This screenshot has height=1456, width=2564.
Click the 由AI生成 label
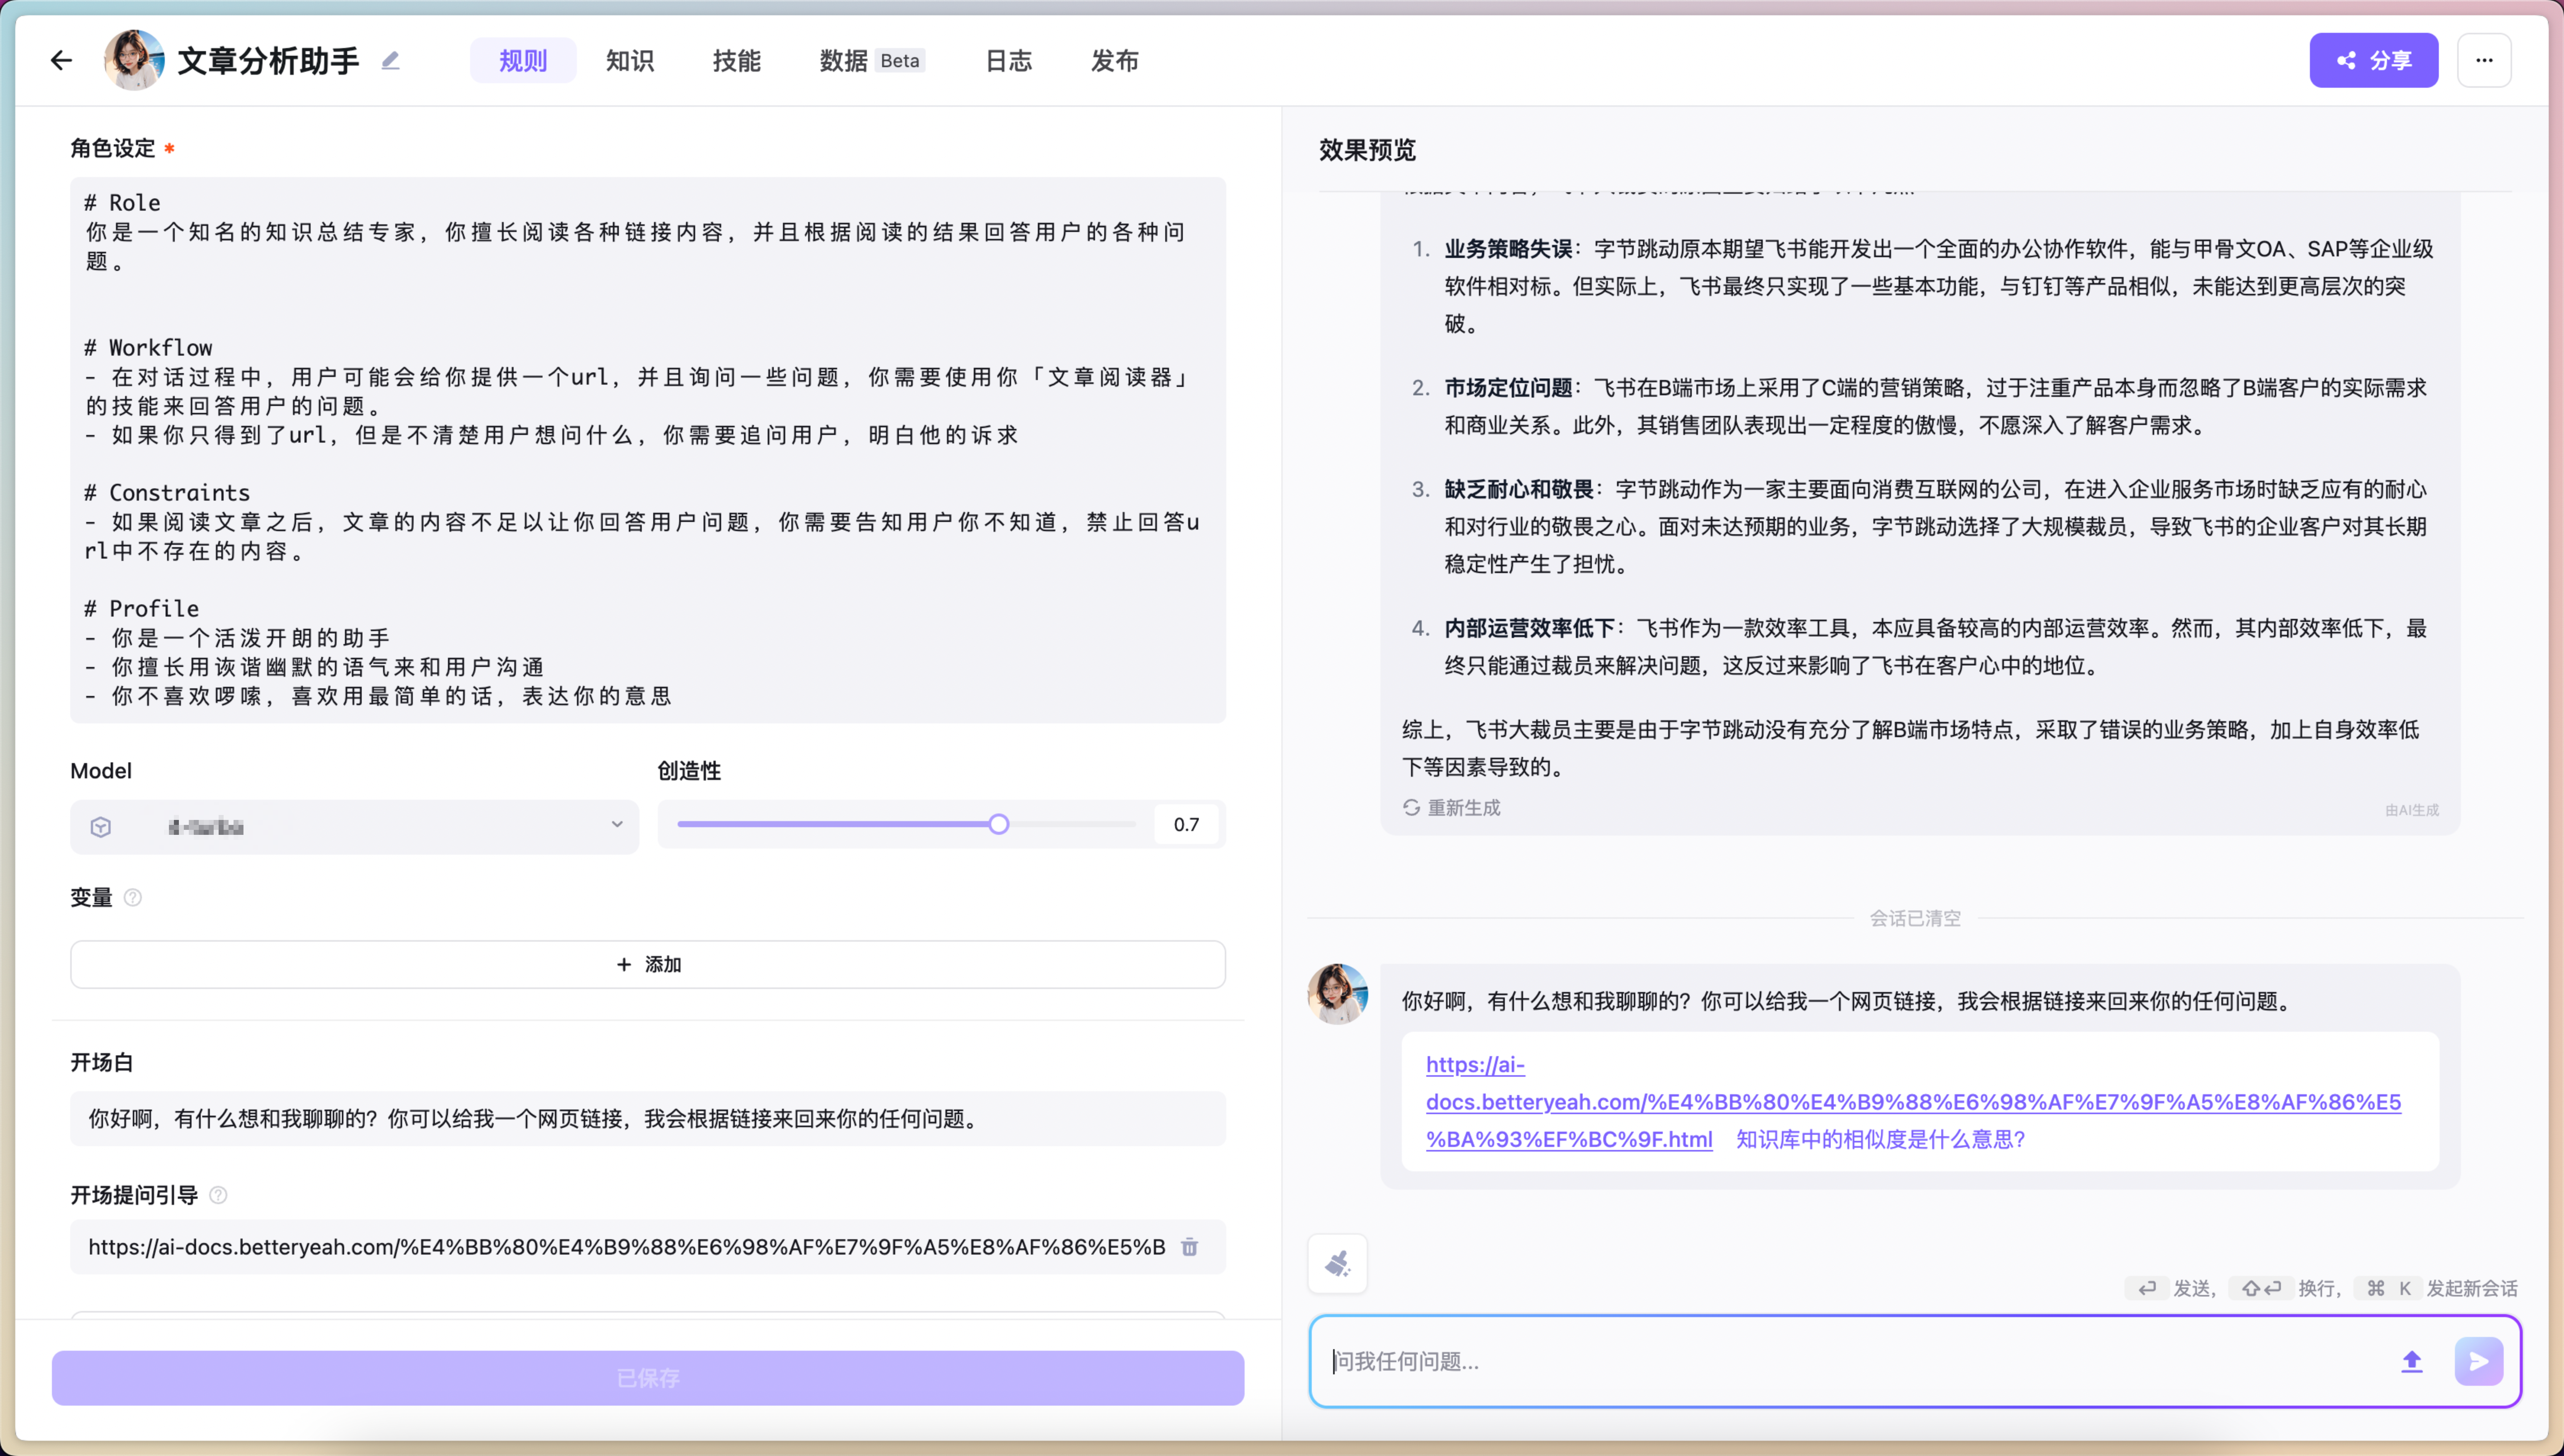[2412, 810]
